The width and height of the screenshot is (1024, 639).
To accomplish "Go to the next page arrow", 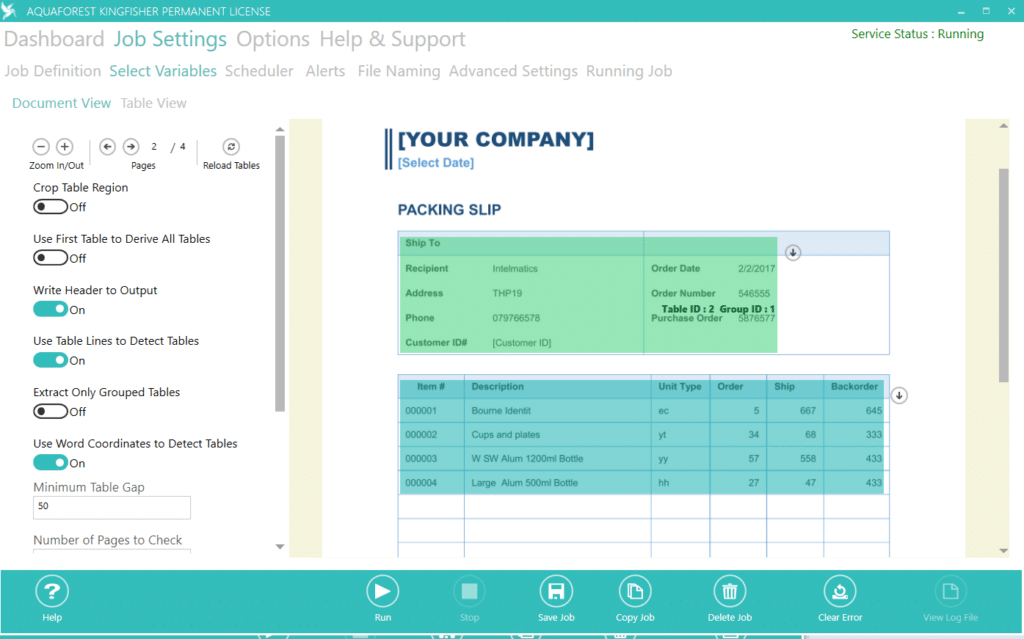I will [x=131, y=146].
